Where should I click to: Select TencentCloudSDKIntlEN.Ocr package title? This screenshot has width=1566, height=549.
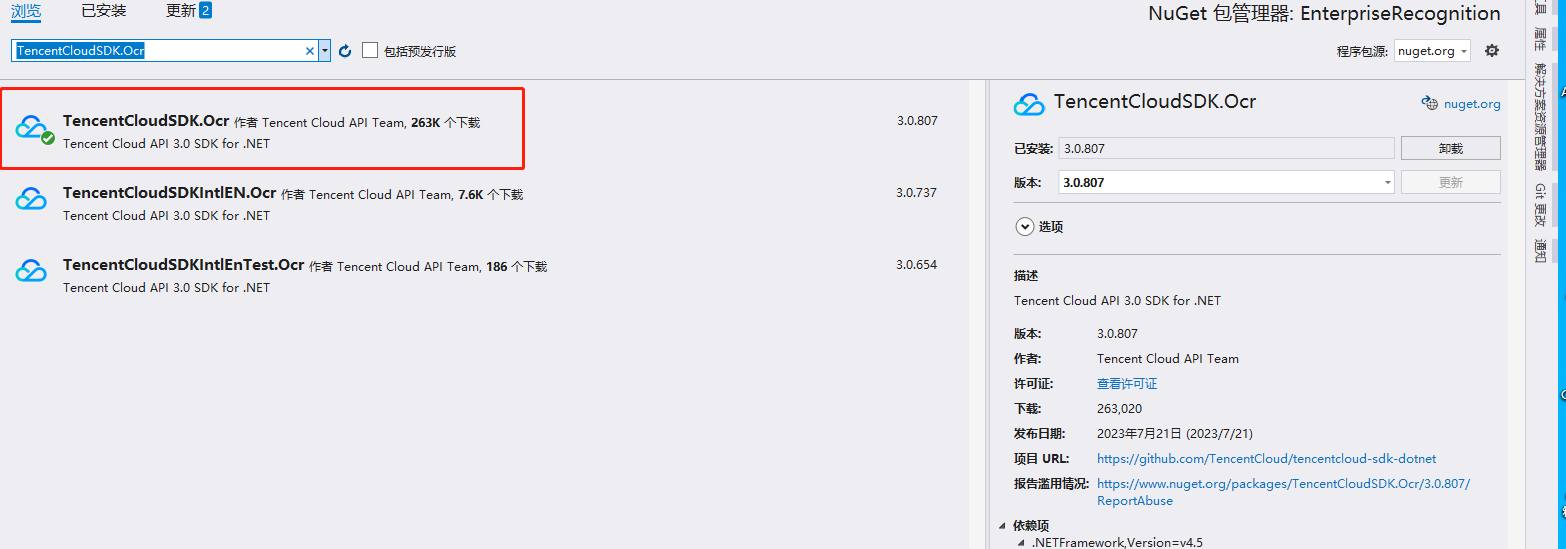[x=169, y=193]
